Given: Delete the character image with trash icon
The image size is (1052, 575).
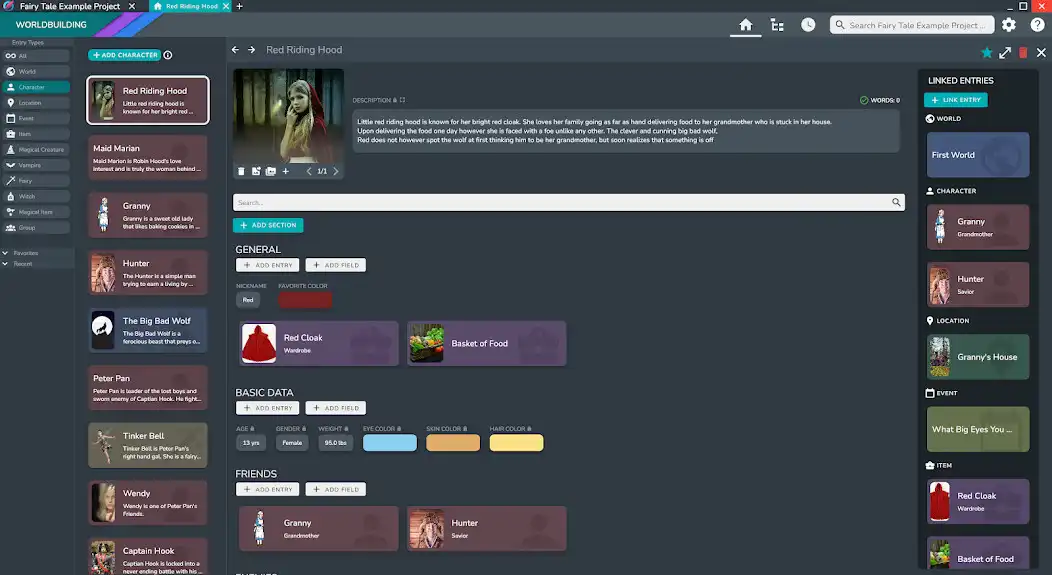Looking at the screenshot, I should [x=241, y=171].
